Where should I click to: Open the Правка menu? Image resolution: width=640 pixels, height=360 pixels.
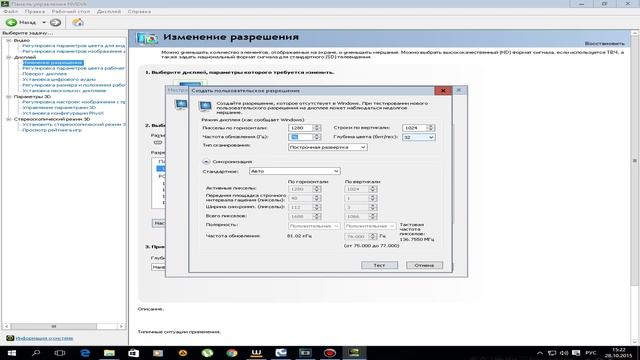click(x=35, y=11)
